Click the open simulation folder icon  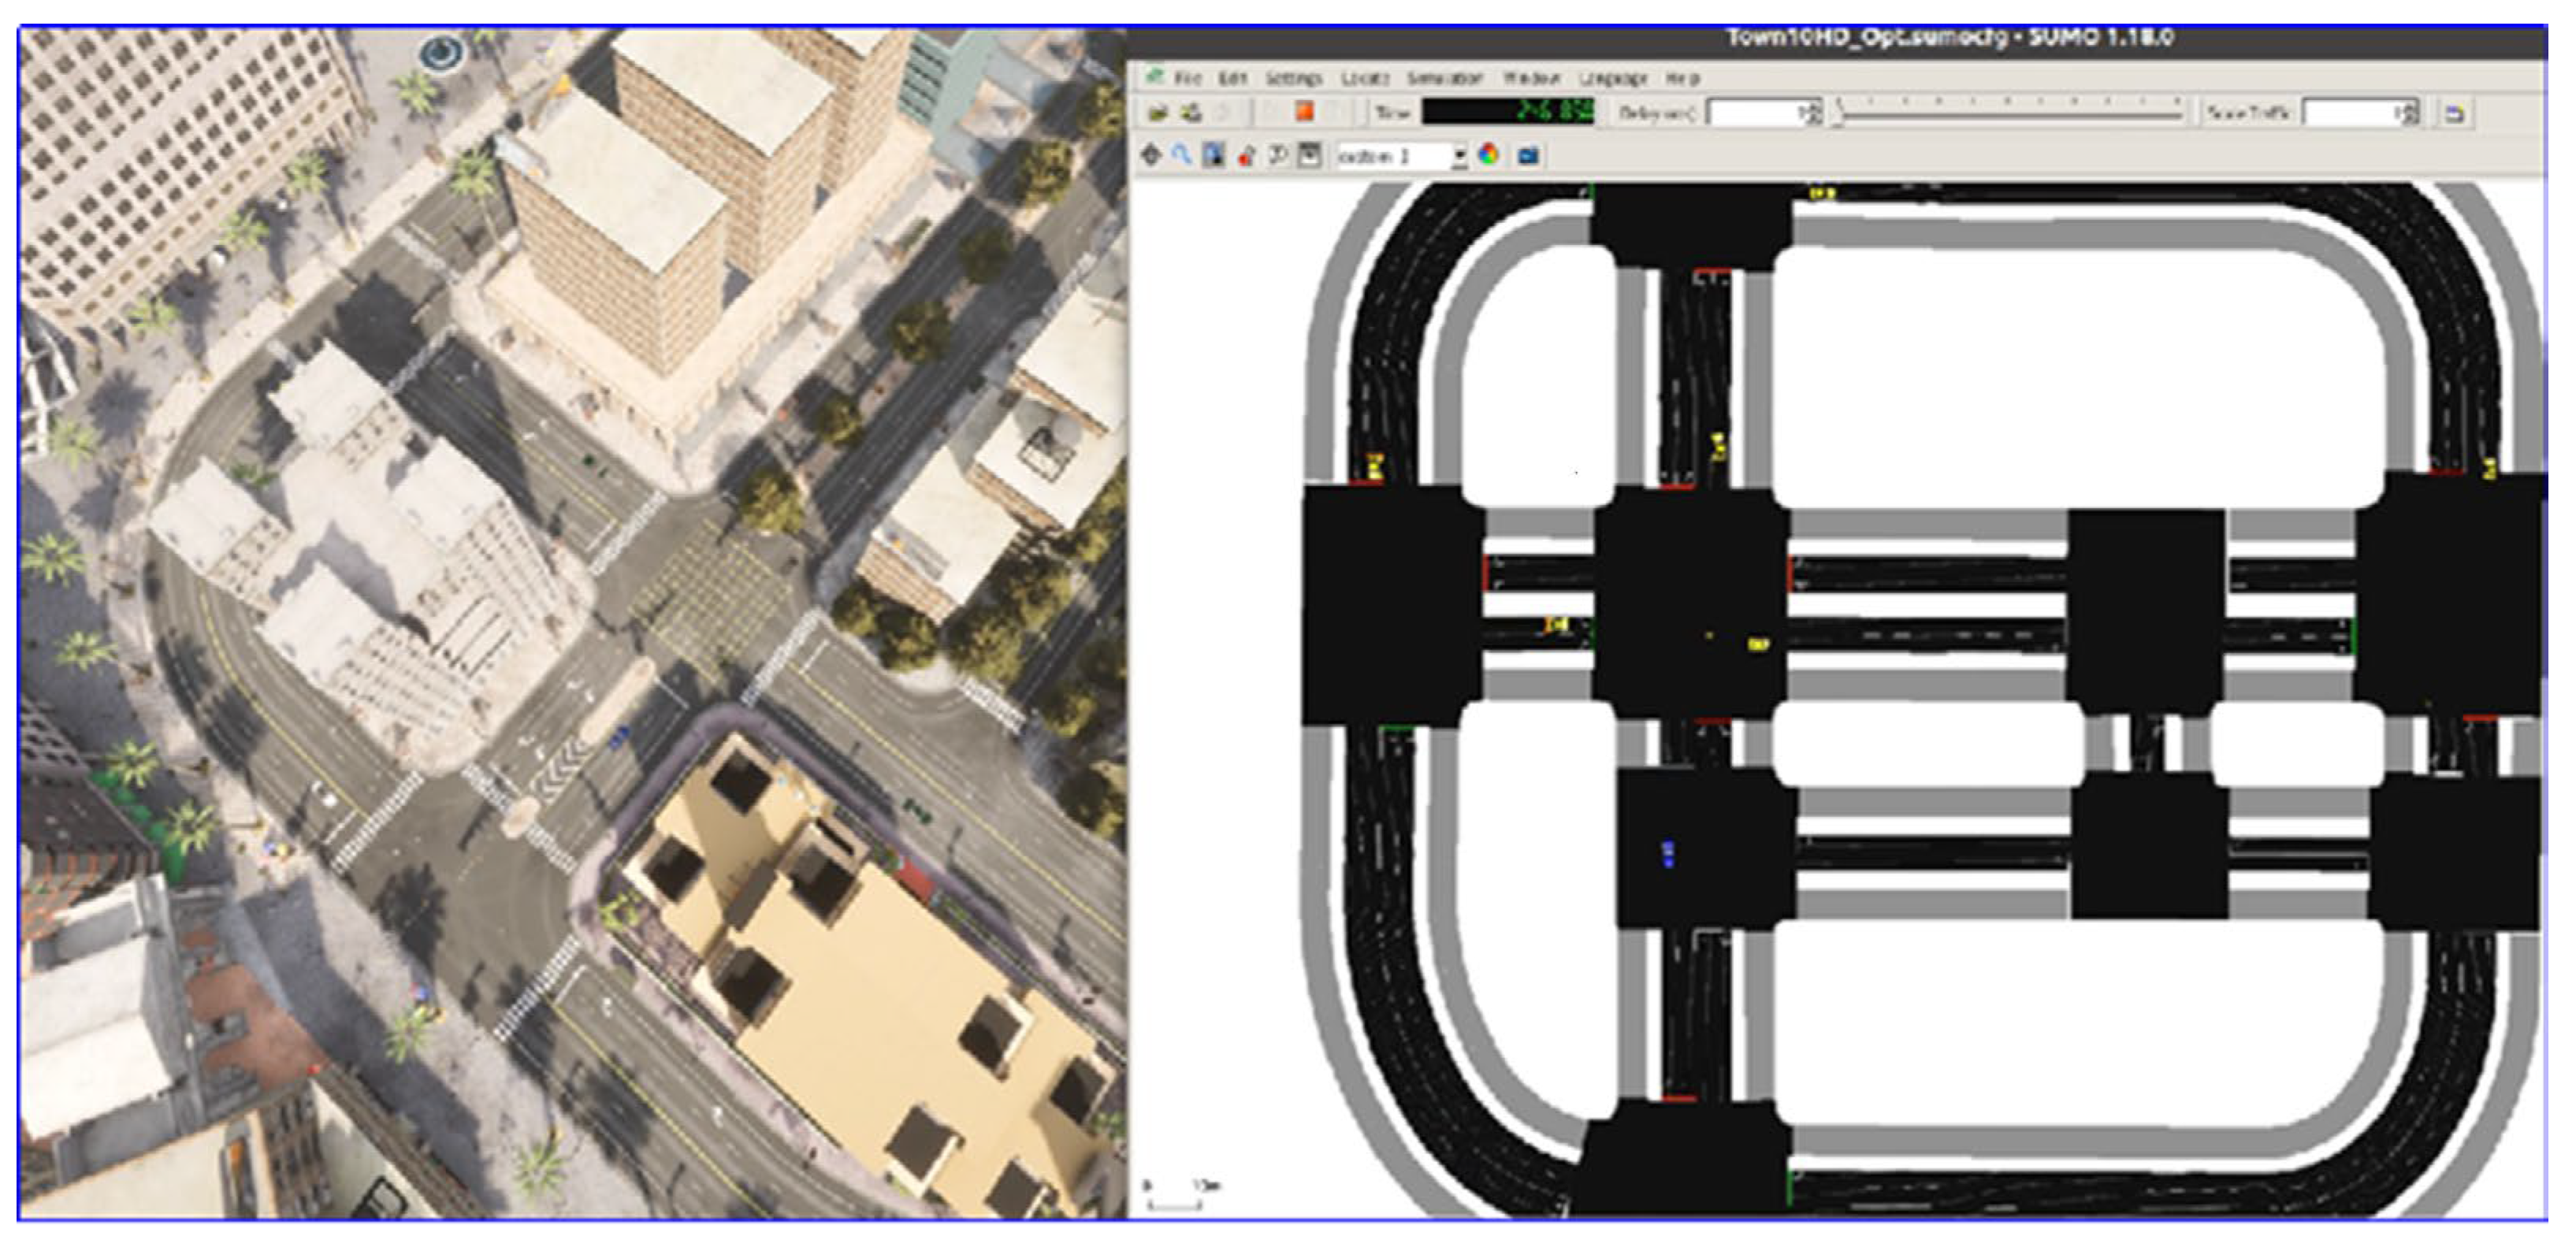(1158, 113)
